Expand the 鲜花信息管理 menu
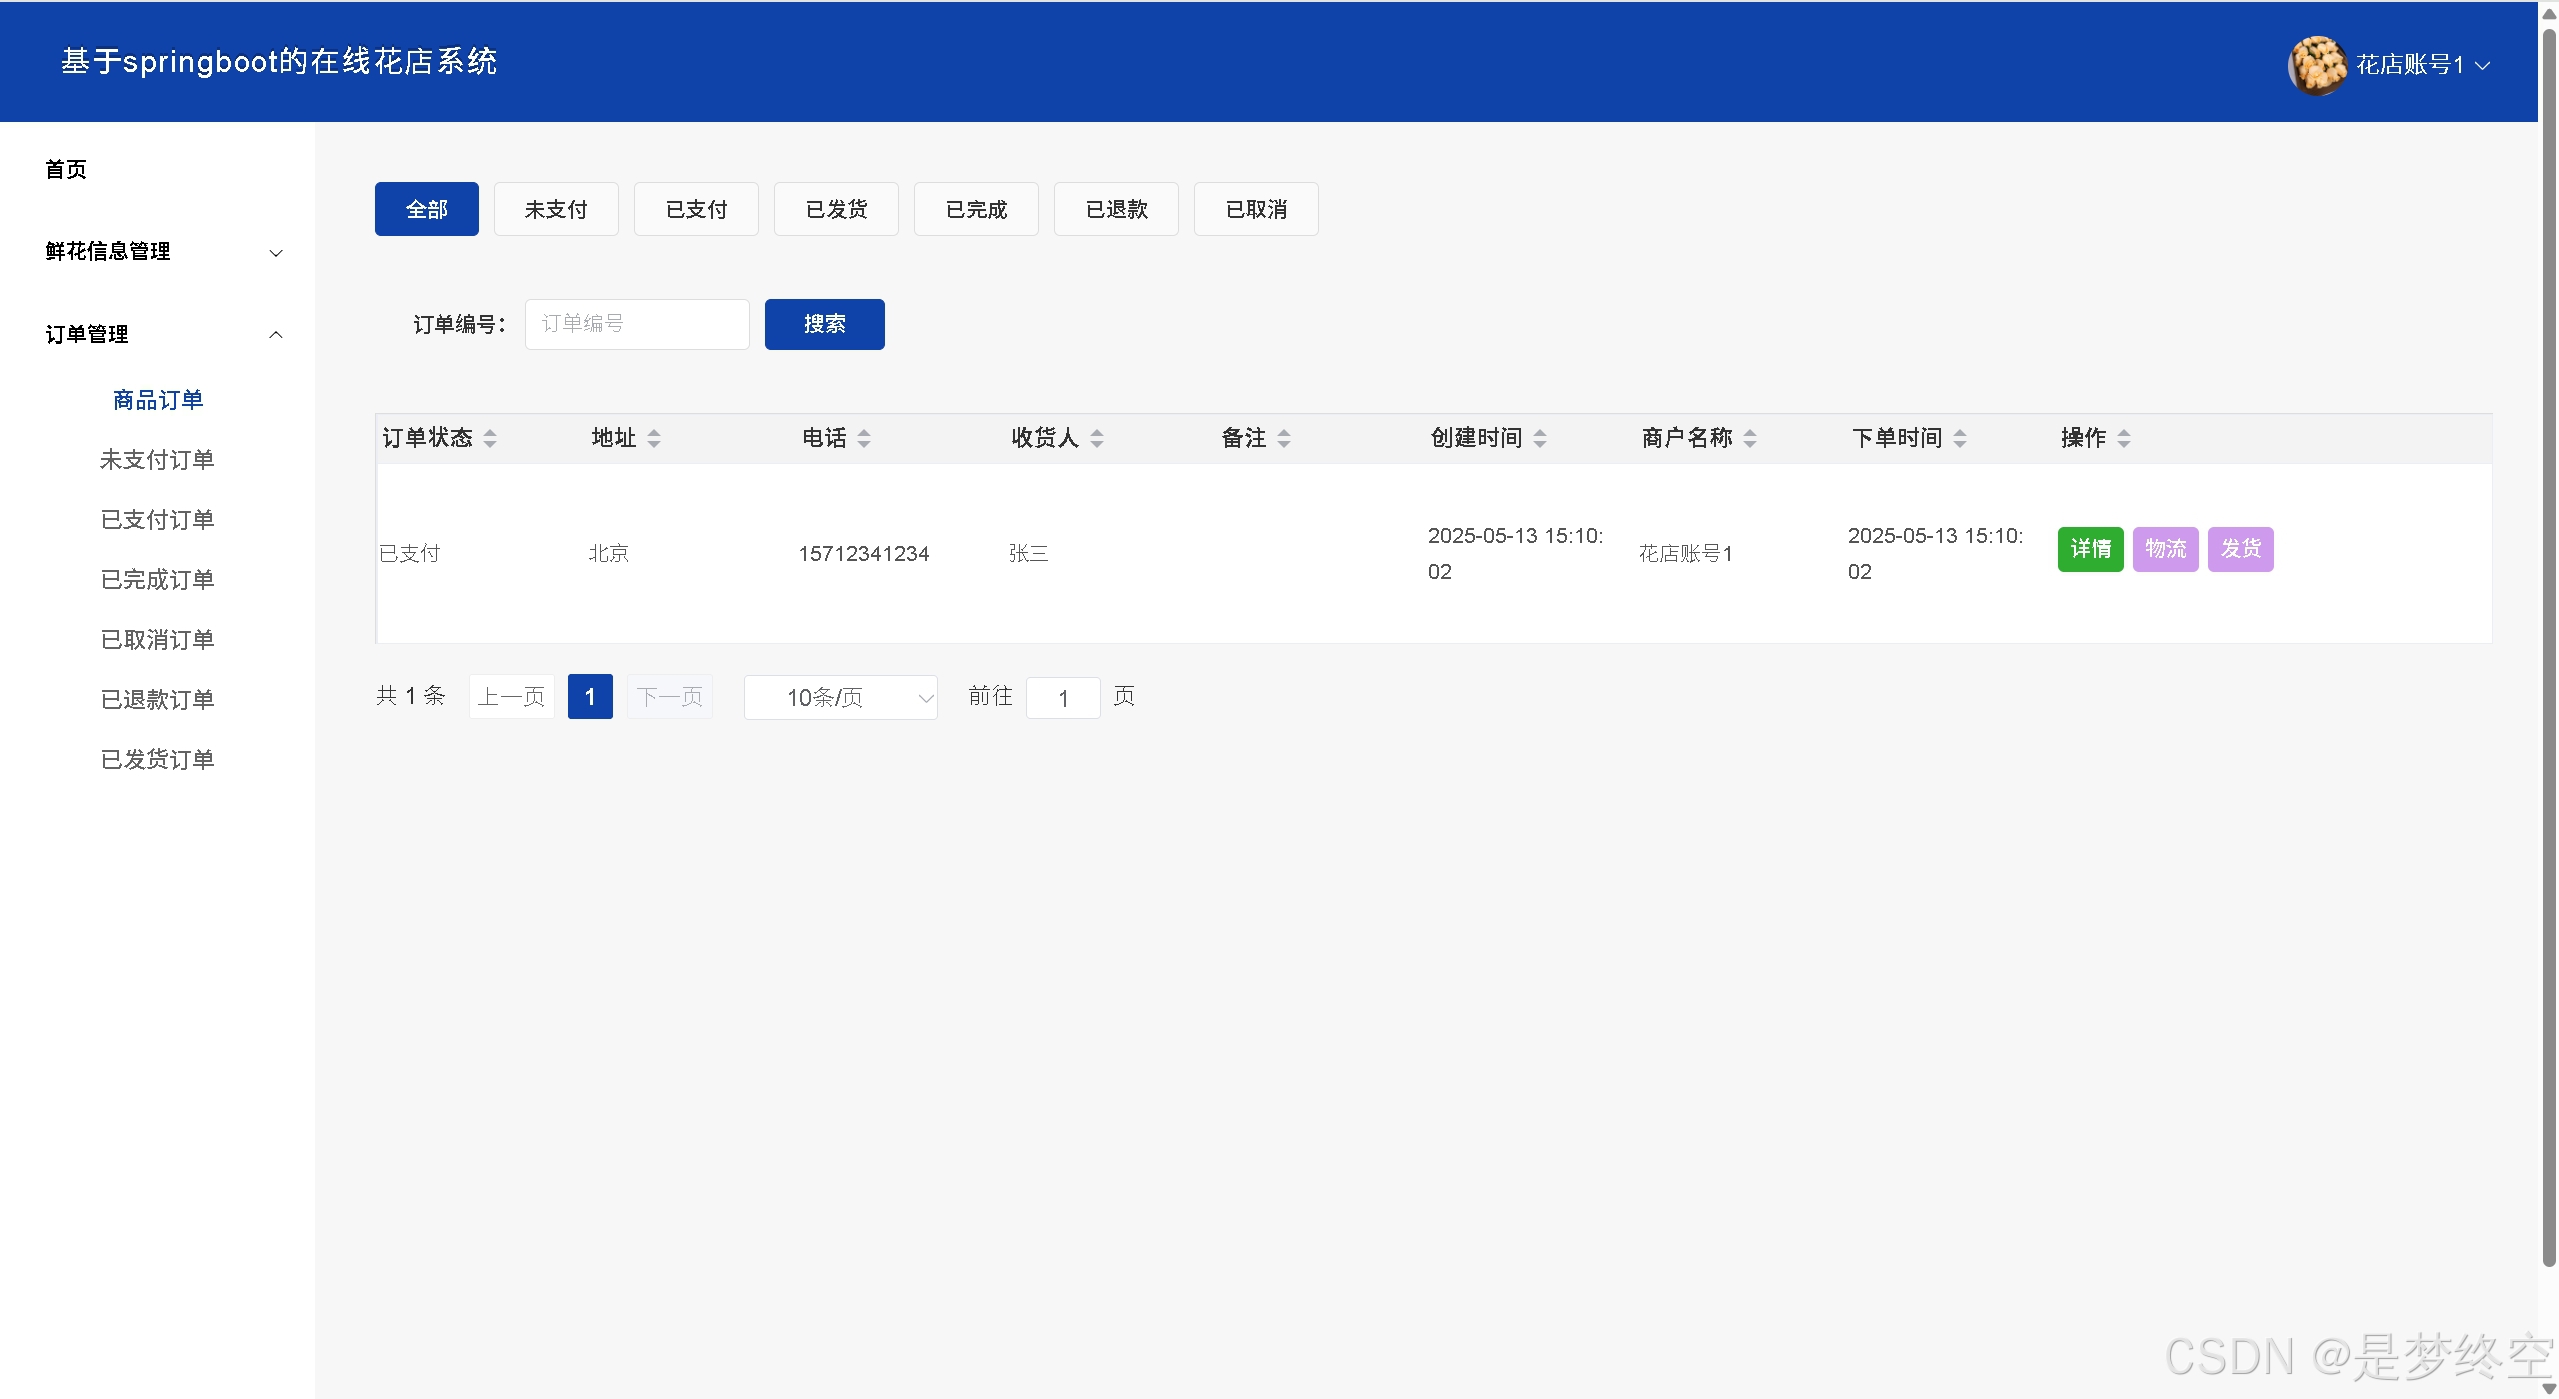The width and height of the screenshot is (2559, 1399). click(x=160, y=252)
